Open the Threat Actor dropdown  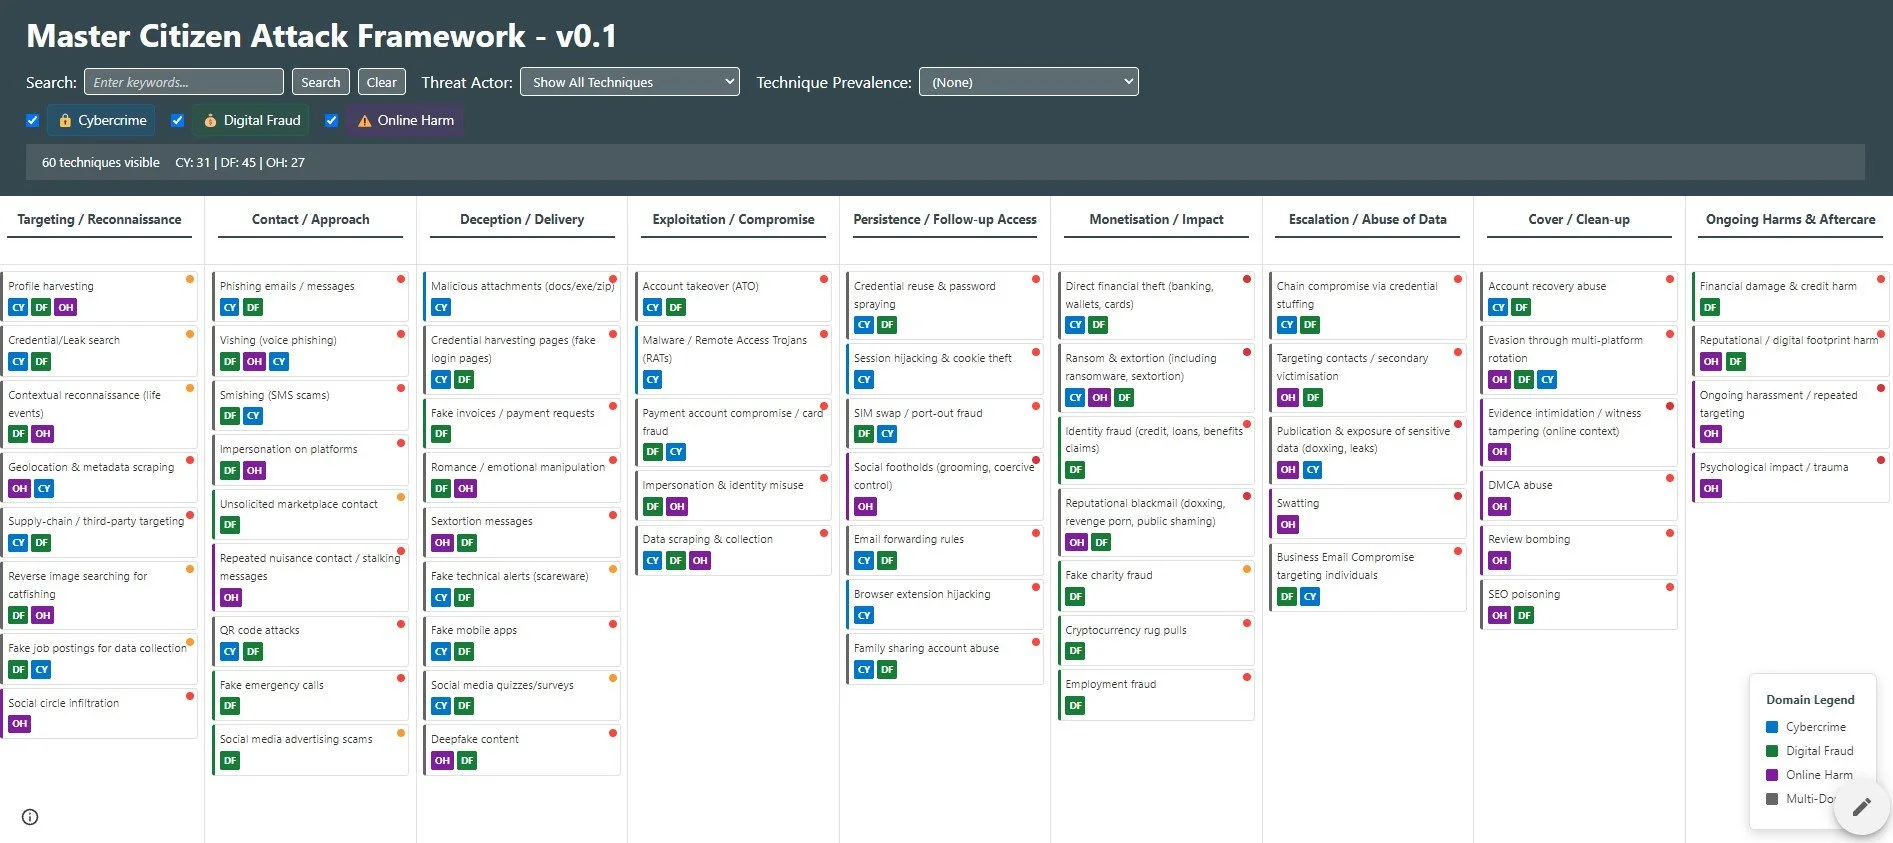630,82
